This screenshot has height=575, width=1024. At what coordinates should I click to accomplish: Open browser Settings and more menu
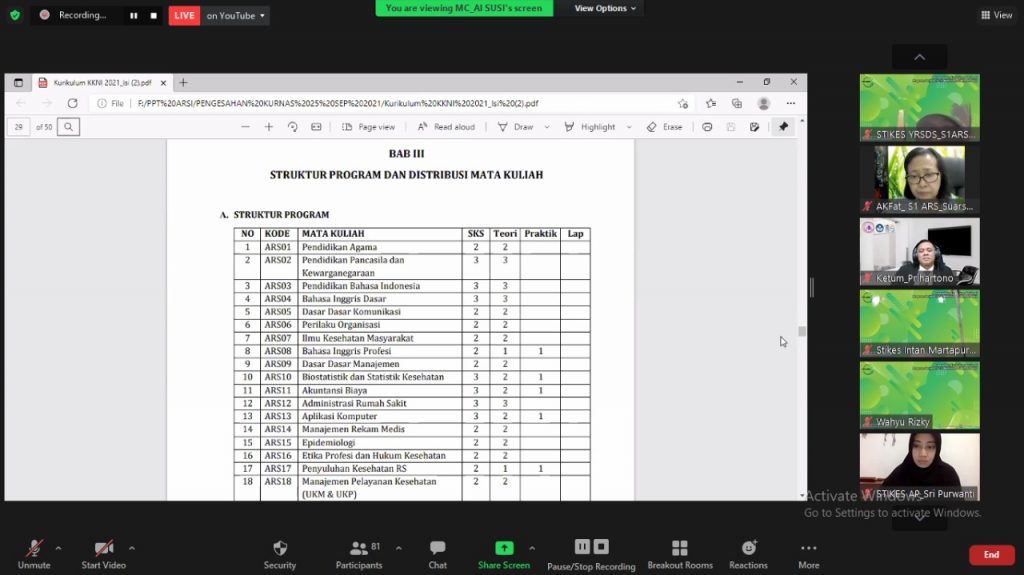pos(791,103)
